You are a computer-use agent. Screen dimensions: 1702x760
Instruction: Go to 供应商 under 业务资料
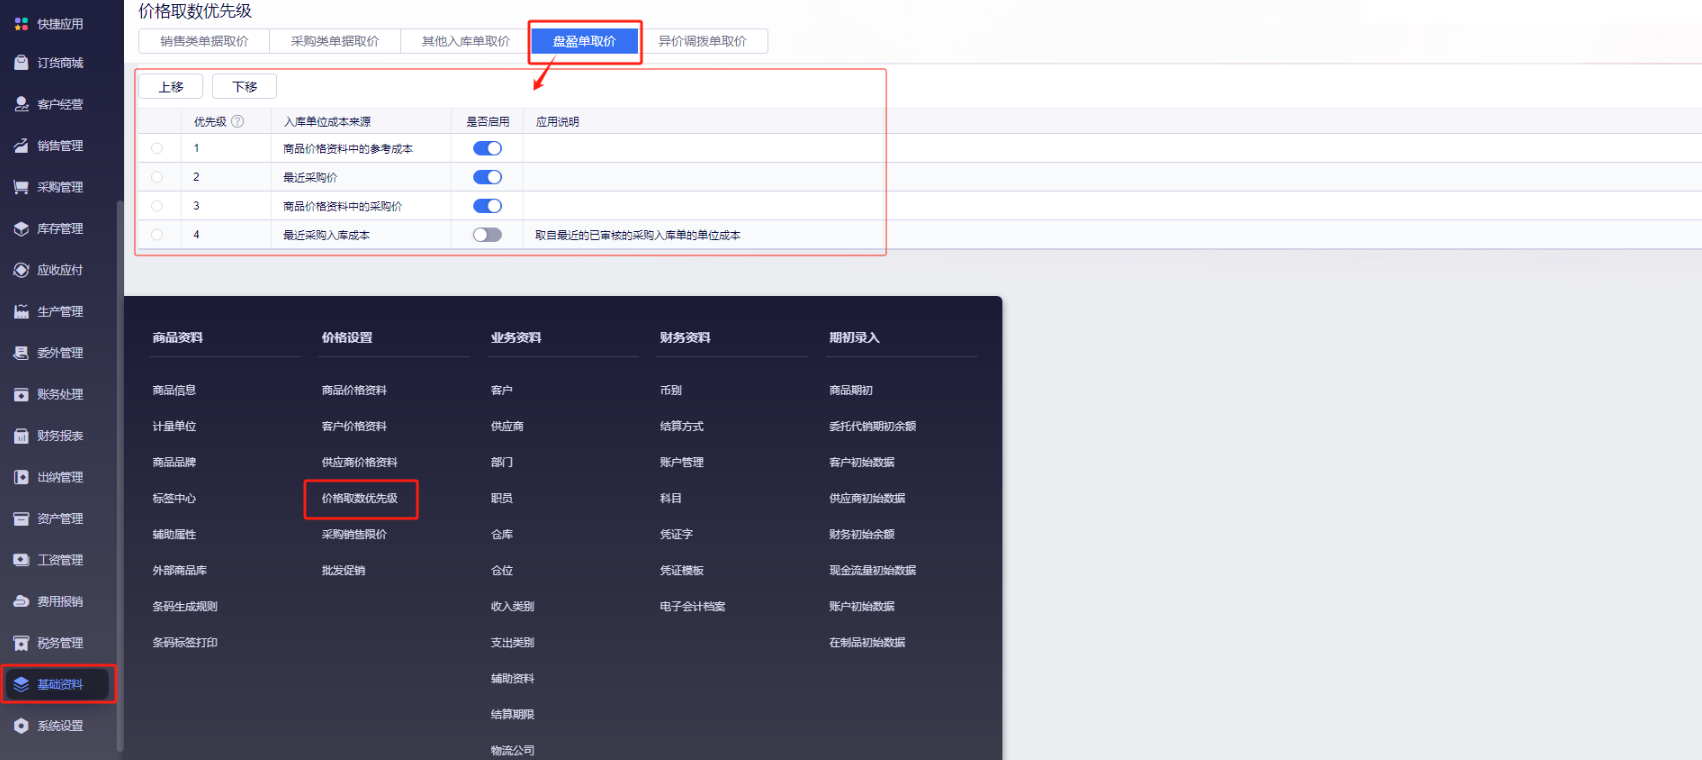[x=507, y=426]
